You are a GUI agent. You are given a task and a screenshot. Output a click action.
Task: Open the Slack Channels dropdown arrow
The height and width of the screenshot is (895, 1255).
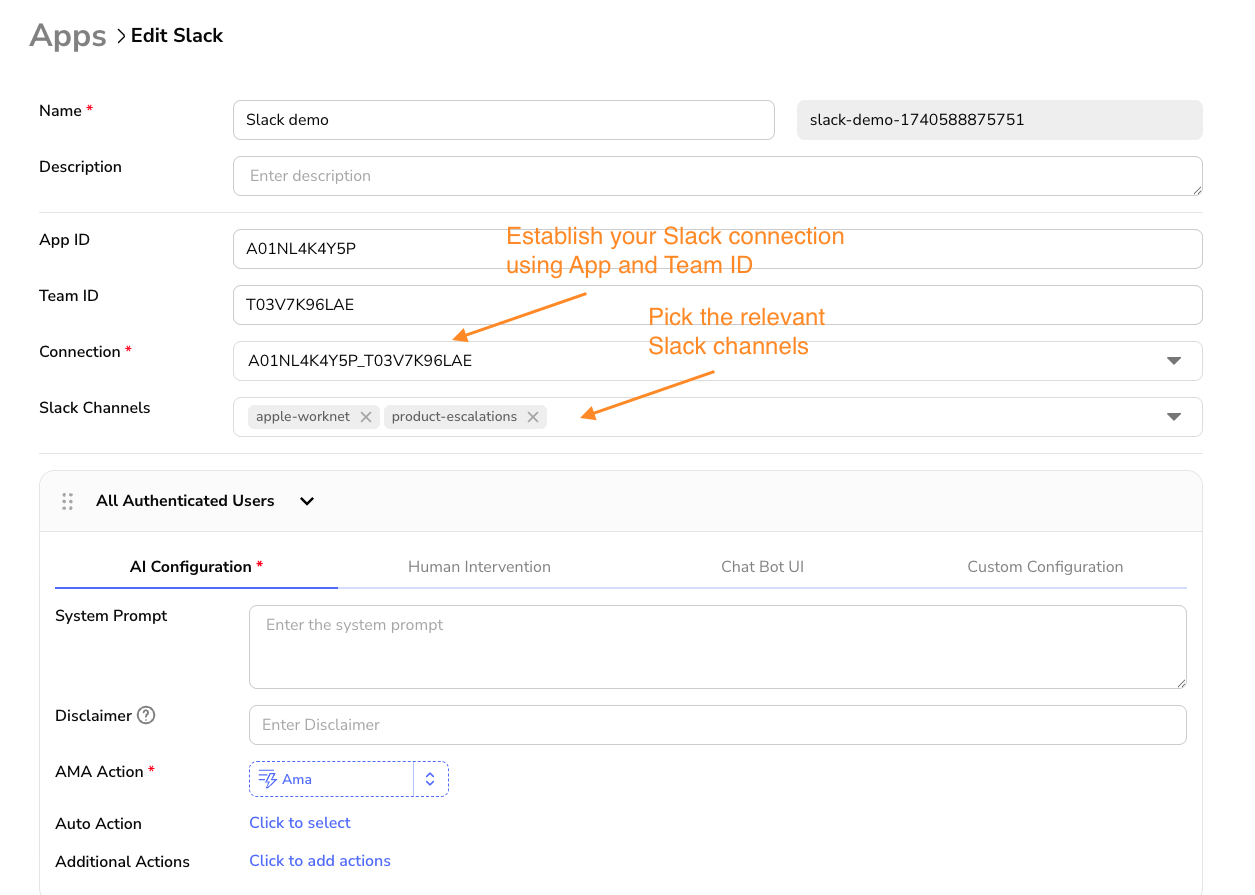point(1174,417)
